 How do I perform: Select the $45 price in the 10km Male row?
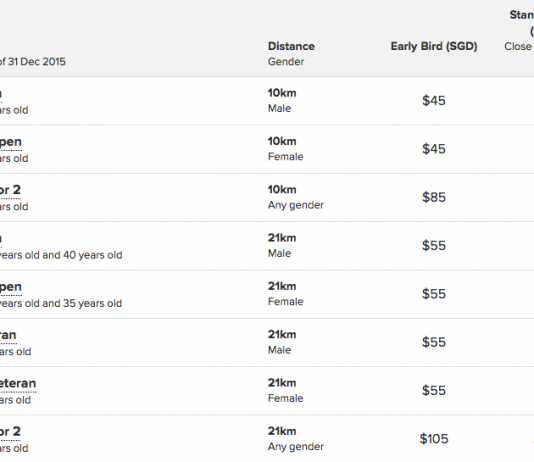coord(434,100)
